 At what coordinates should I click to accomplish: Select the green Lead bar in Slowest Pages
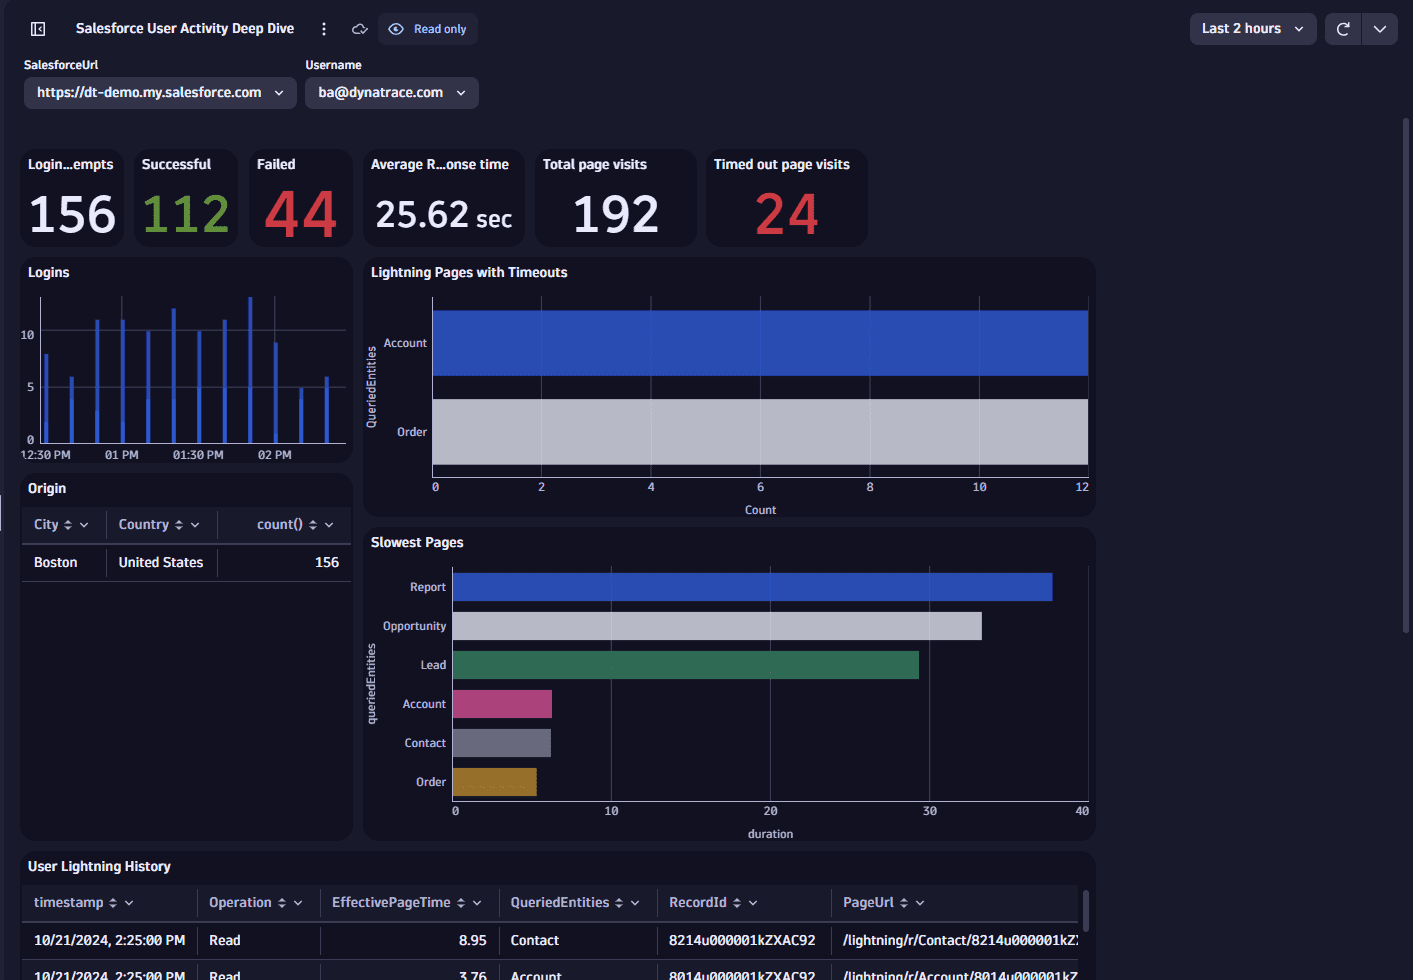click(x=686, y=665)
